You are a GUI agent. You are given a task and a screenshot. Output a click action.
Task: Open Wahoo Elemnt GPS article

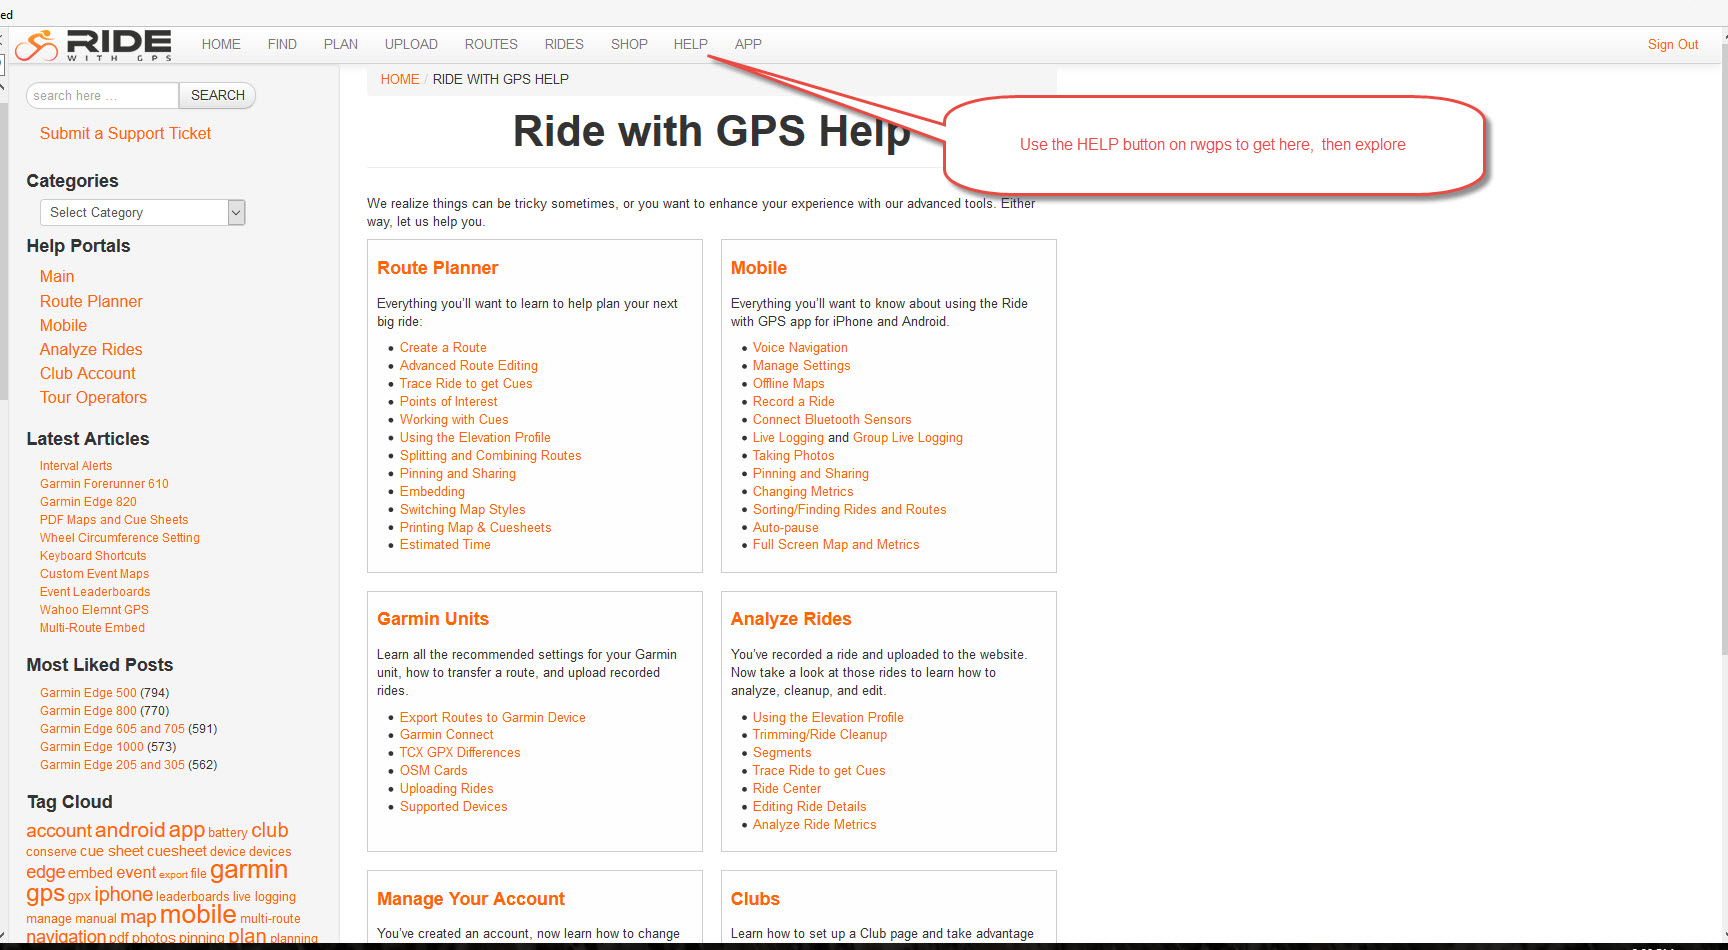pyautogui.click(x=94, y=610)
